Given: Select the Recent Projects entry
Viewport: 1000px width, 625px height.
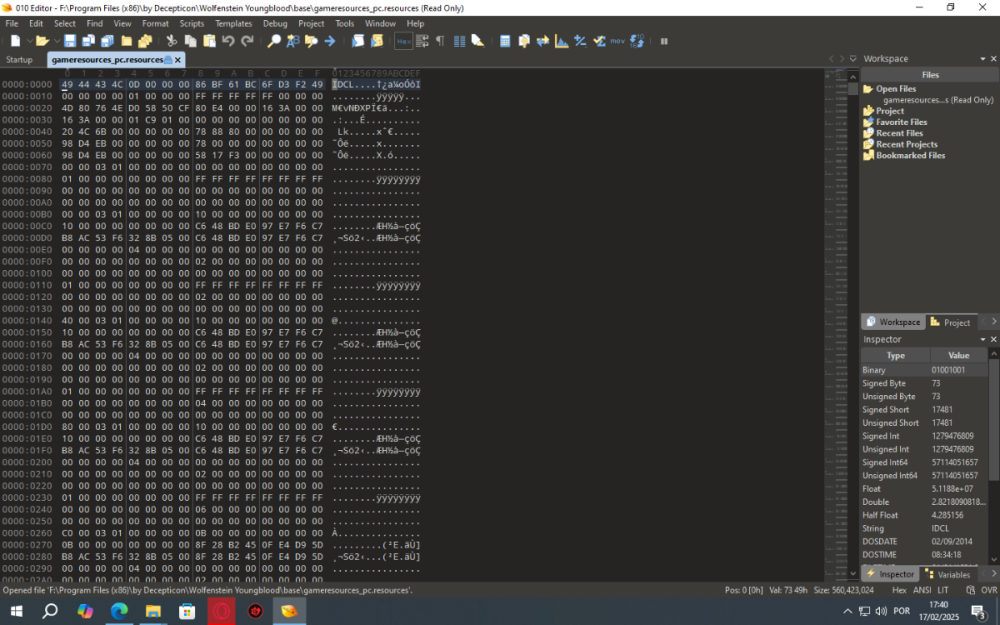Looking at the screenshot, I should click(907, 144).
